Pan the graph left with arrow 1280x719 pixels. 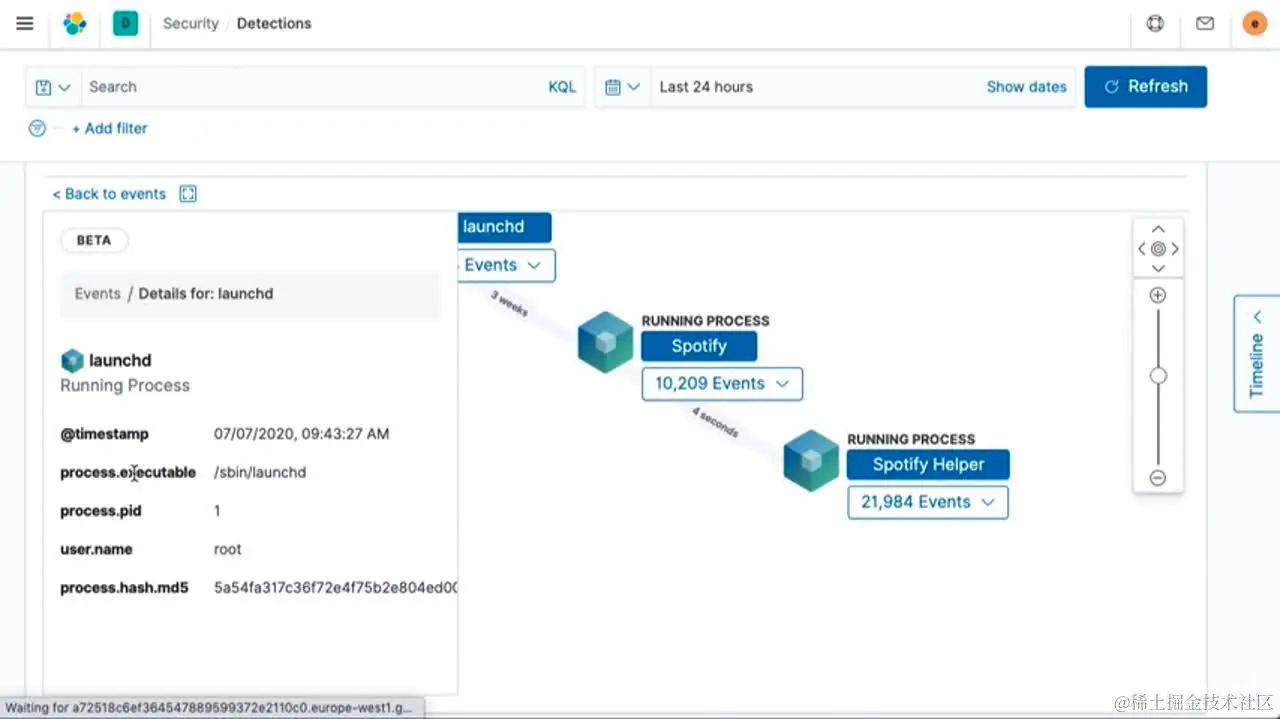pyautogui.click(x=1142, y=248)
